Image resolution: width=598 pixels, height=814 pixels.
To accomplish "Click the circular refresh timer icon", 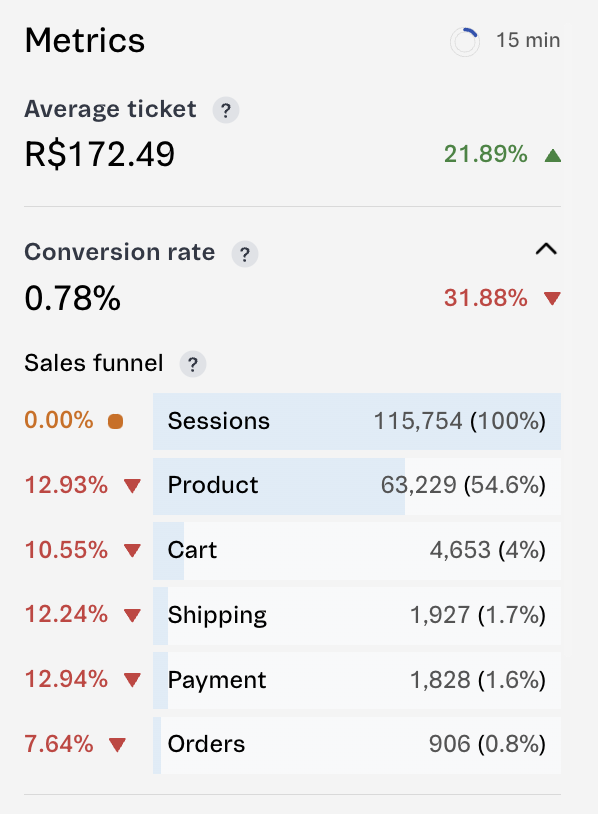I will [x=465, y=42].
